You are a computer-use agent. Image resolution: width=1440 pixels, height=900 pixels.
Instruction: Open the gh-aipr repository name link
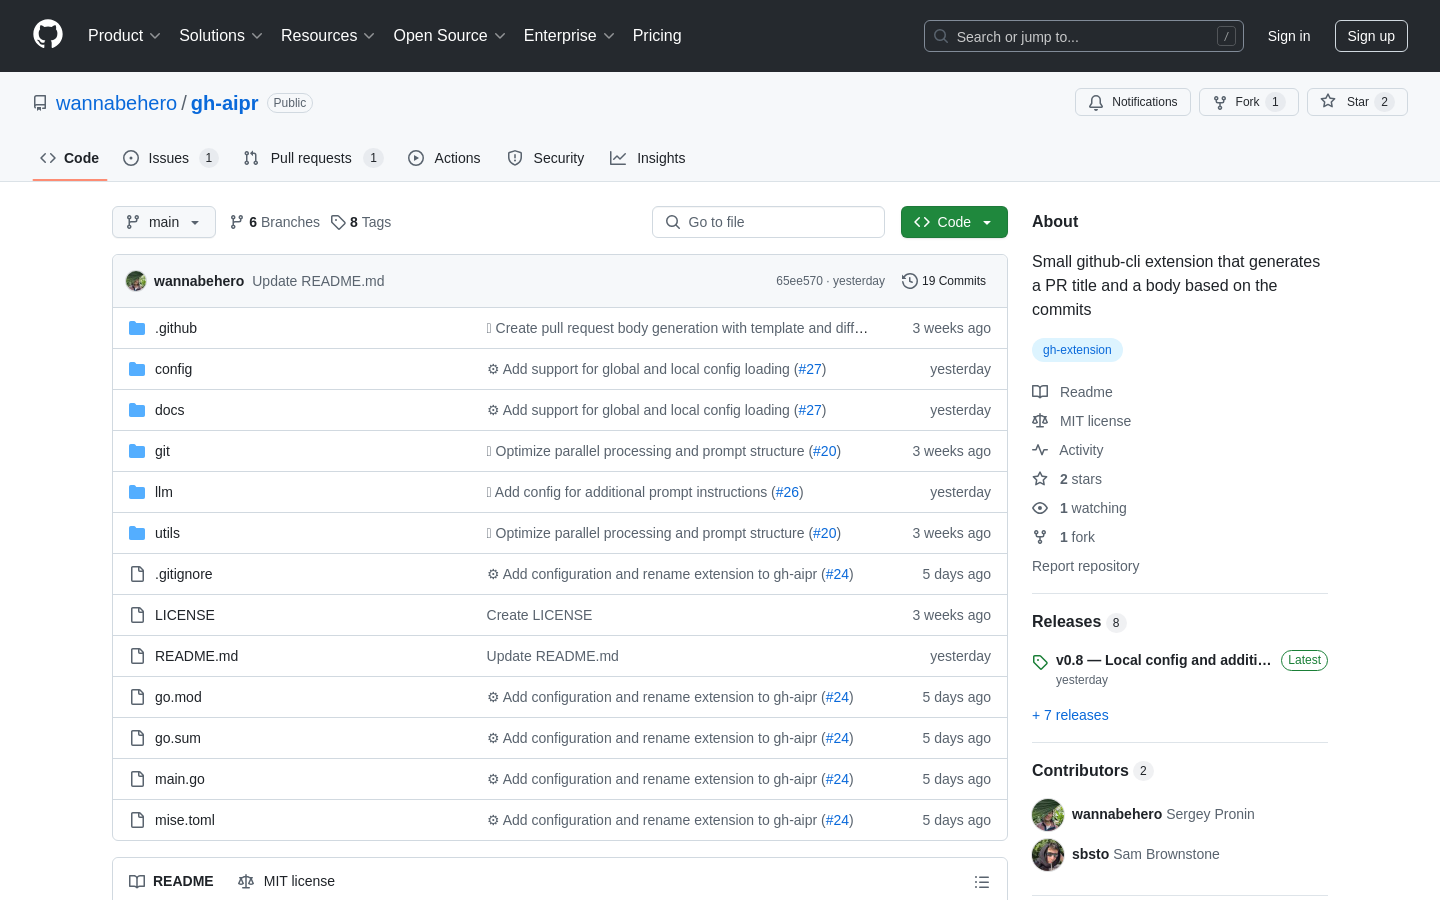tap(224, 103)
